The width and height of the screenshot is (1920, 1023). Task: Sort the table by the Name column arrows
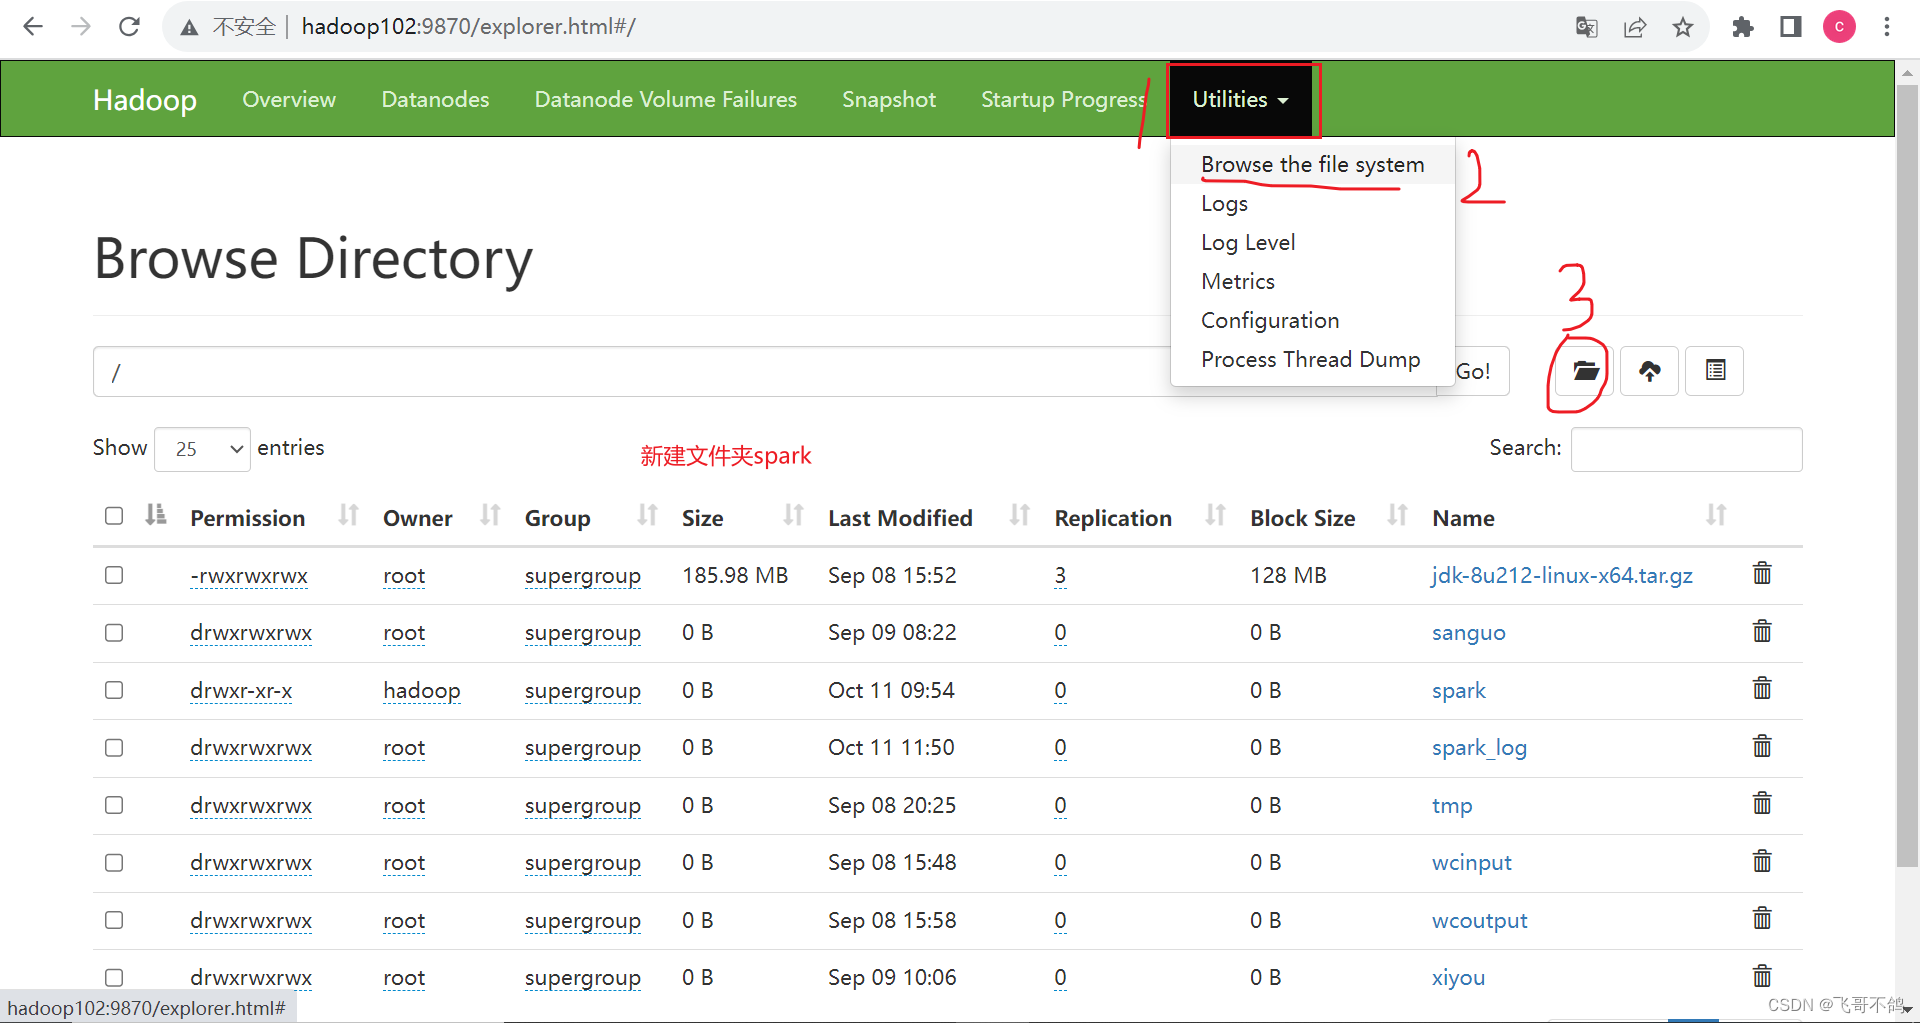[1716, 516]
